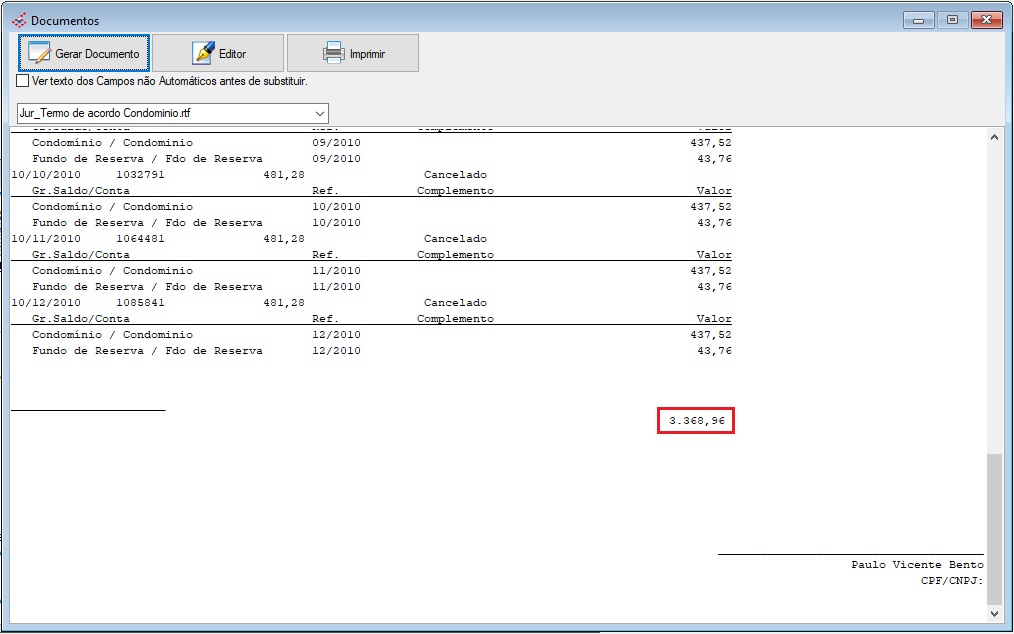
Task: Close the Documentos window
Action: [x=985, y=20]
